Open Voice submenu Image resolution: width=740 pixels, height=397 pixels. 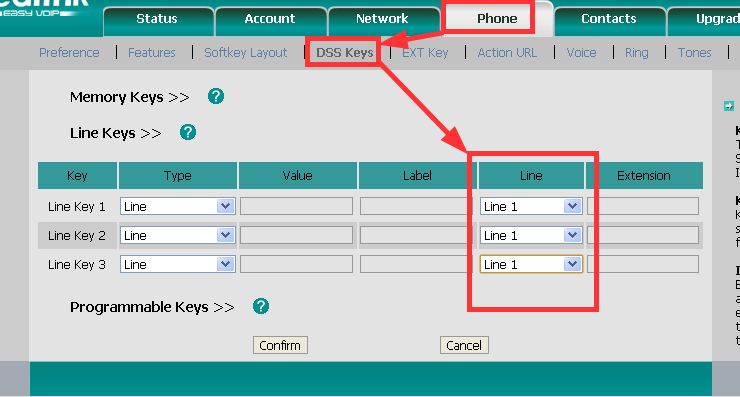581,52
